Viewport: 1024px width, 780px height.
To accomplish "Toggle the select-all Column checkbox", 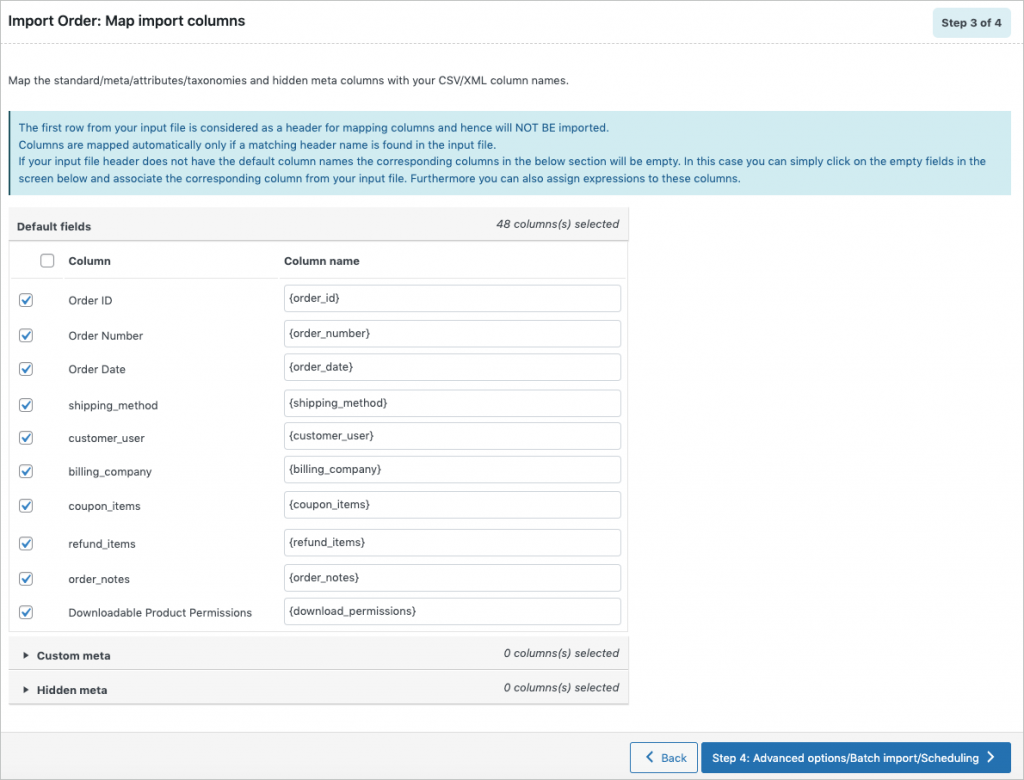I will tap(47, 261).
